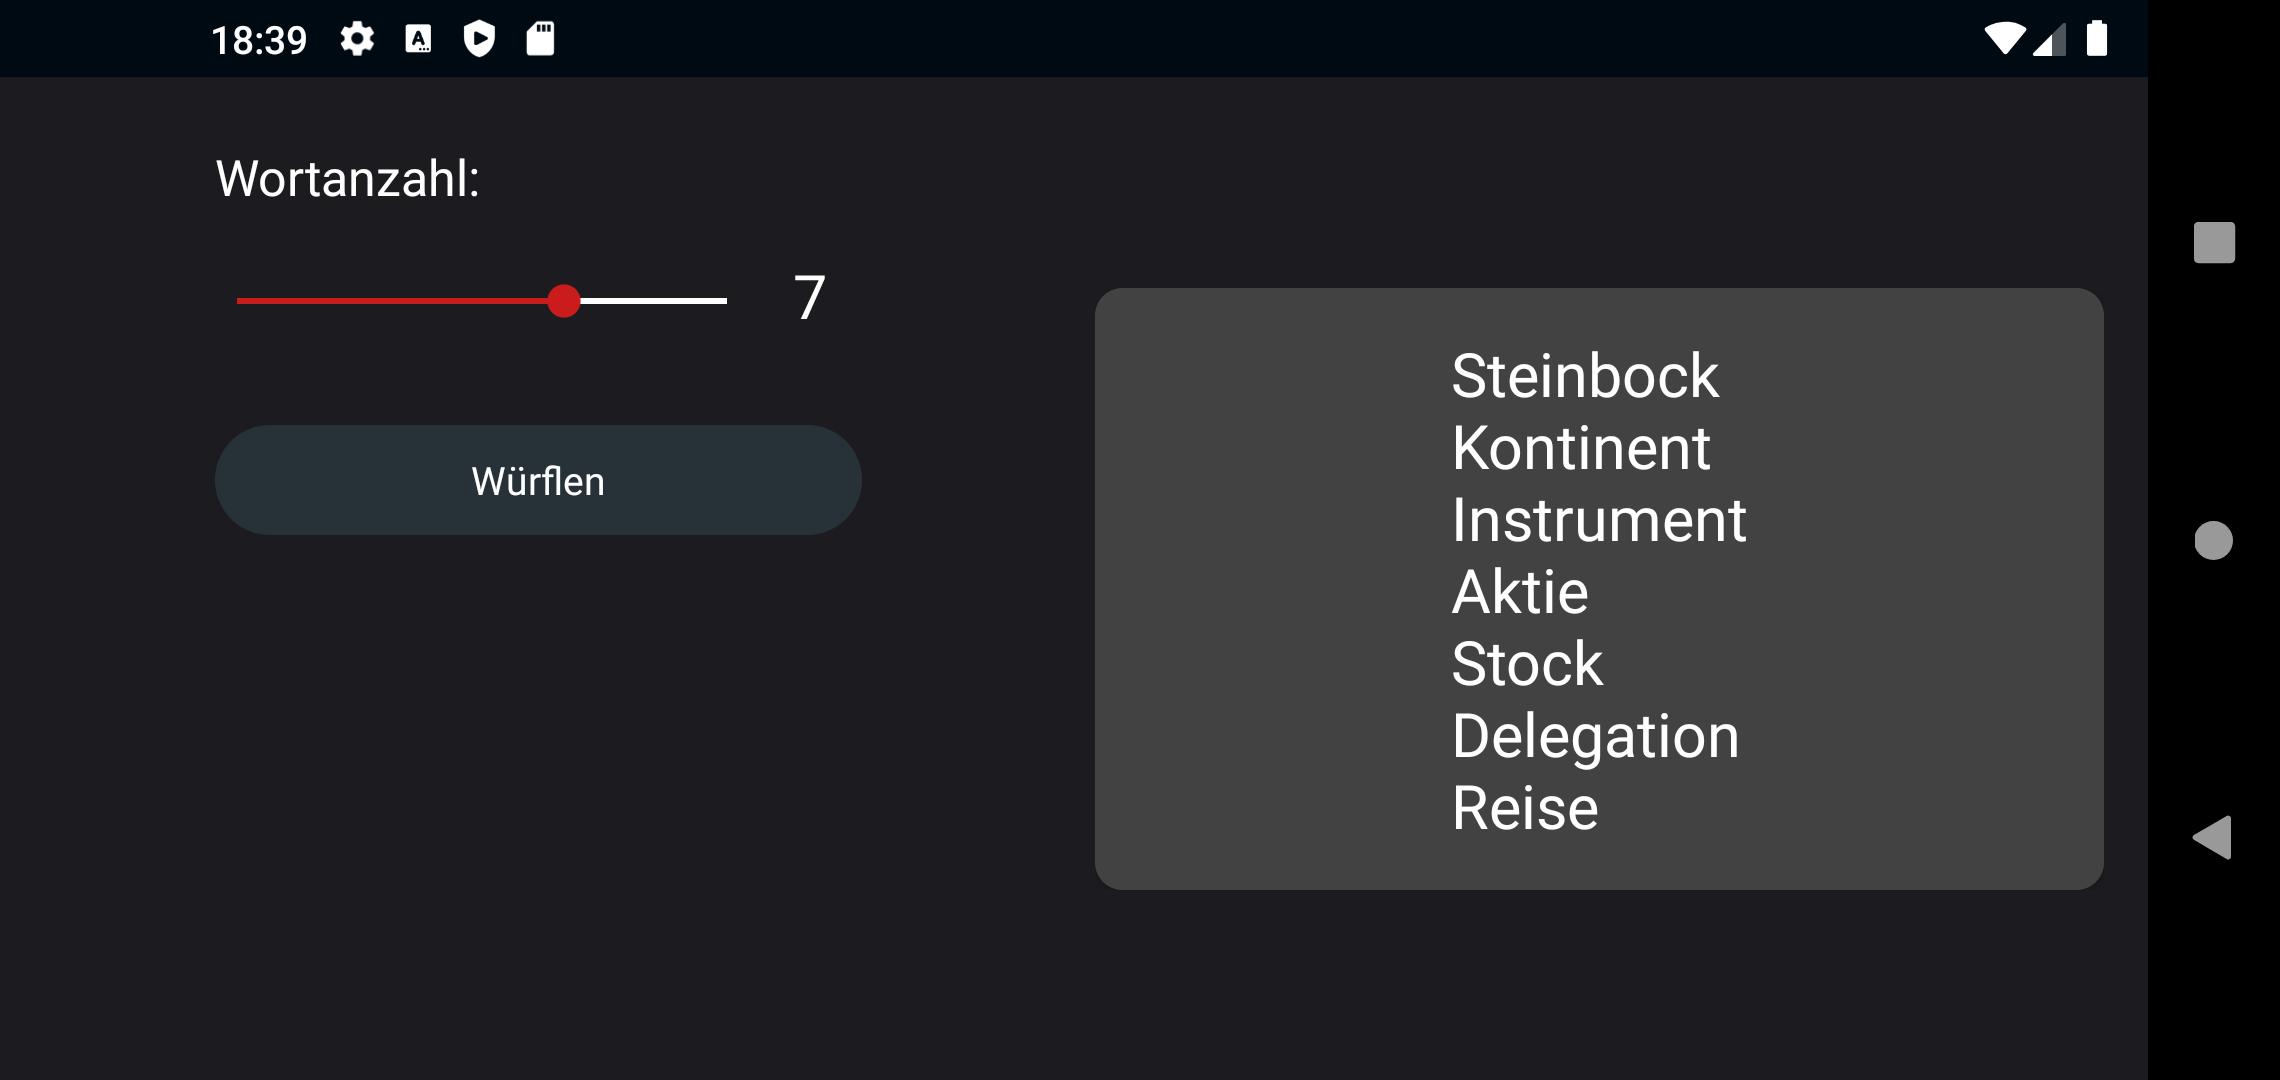Open recent apps with square button
The image size is (2280, 1080).
coord(2213,243)
